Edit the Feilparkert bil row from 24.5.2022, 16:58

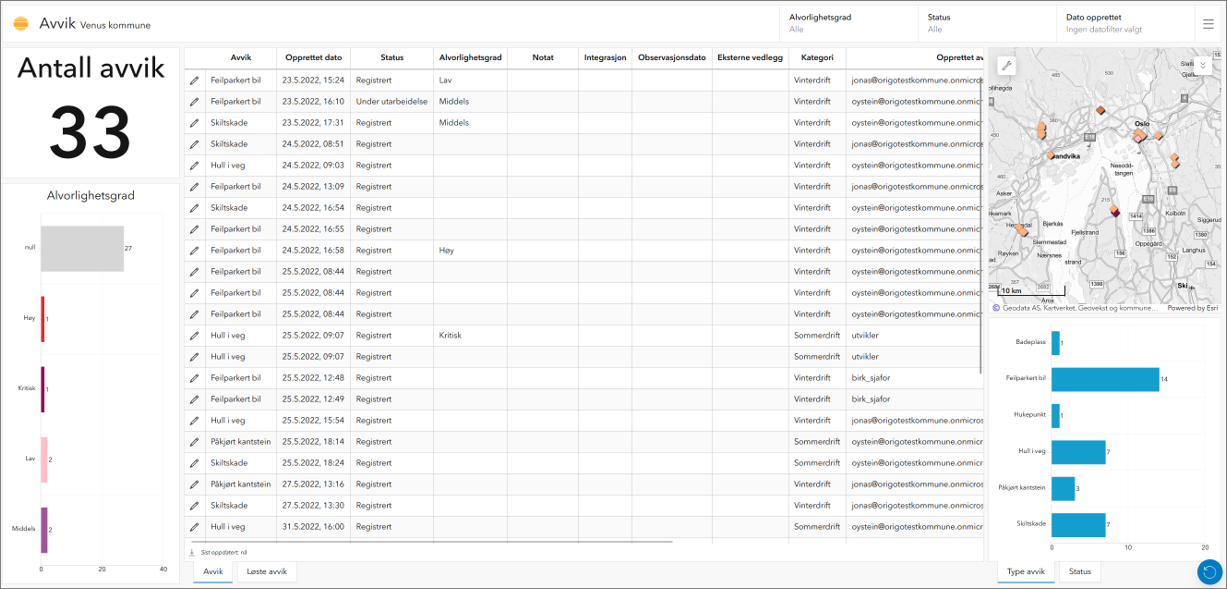(x=195, y=250)
